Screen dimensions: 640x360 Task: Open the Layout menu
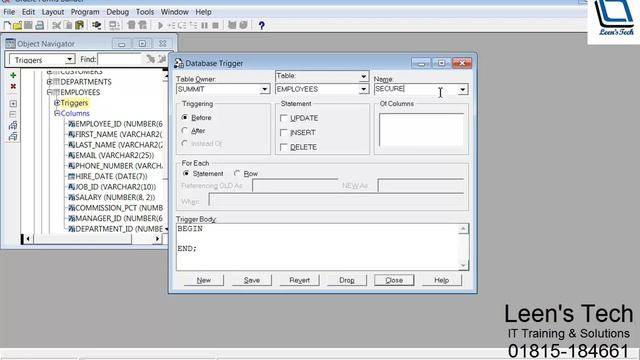pyautogui.click(x=53, y=12)
